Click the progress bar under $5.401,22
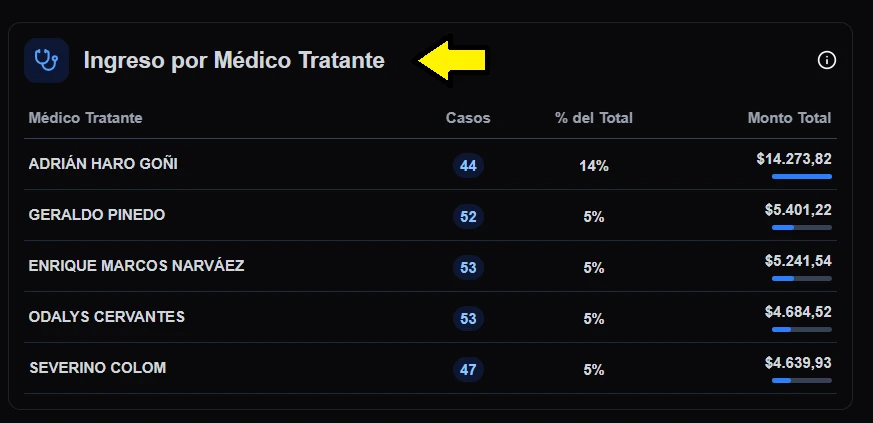 [x=801, y=227]
